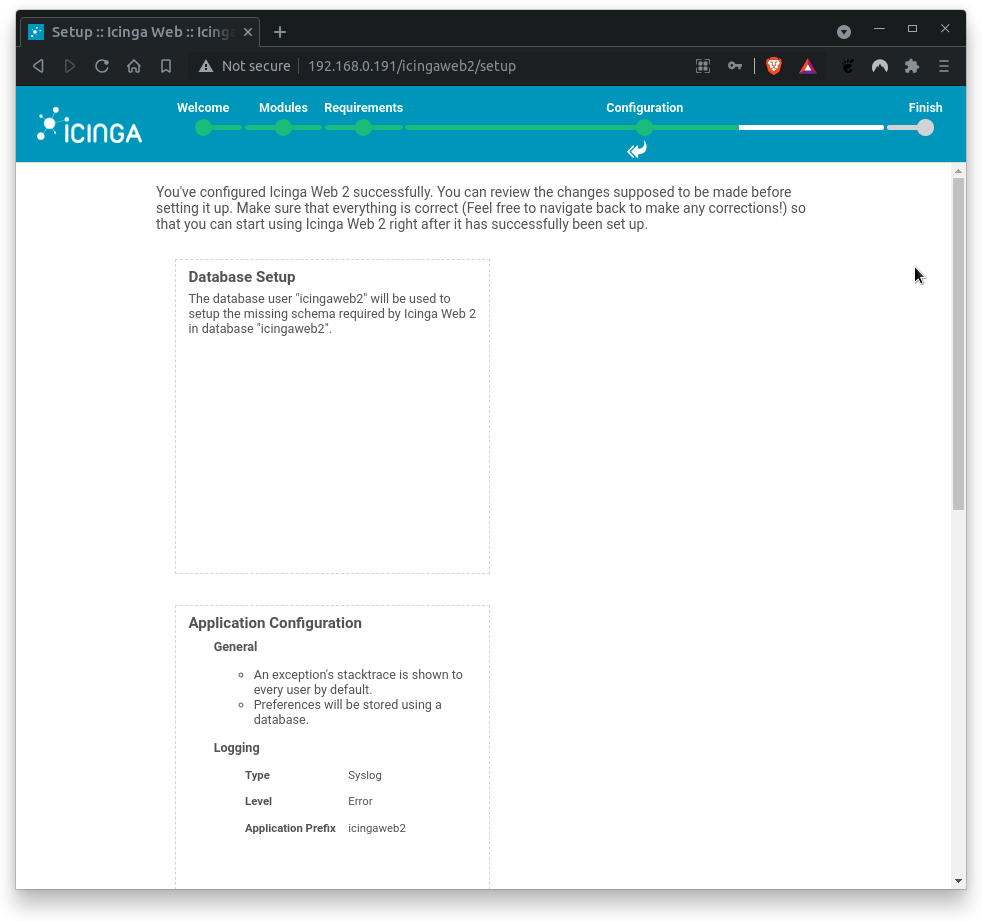Screen dimensions: 982x921
Task: Click the Modules progress dot
Action: 283,128
